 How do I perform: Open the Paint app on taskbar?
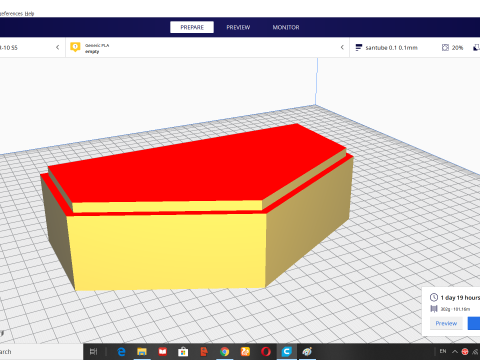[x=307, y=351]
